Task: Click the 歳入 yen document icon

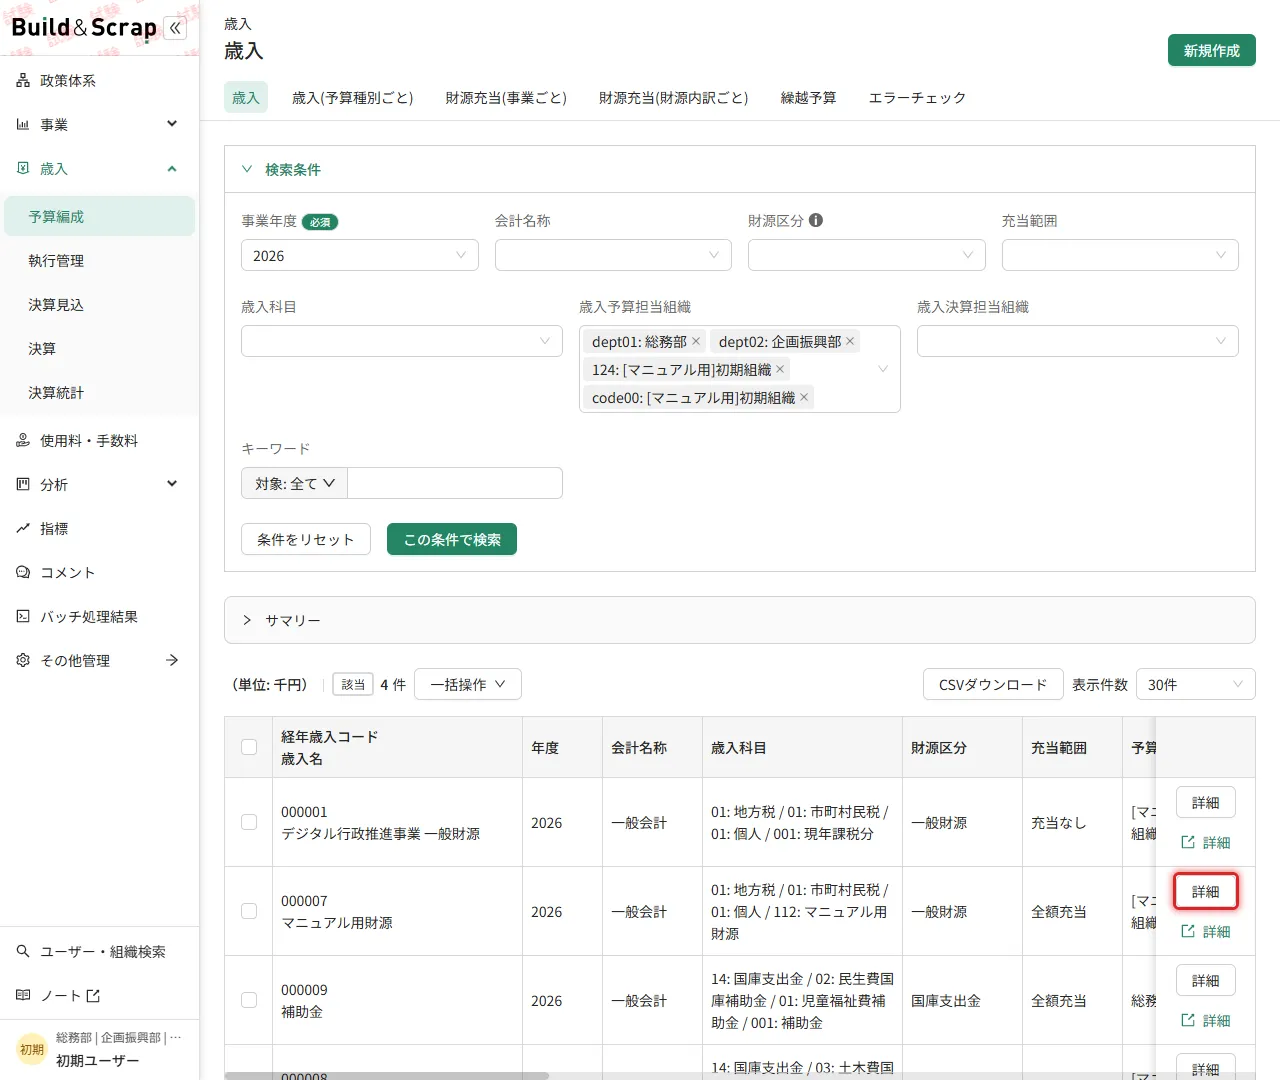Action: click(23, 169)
